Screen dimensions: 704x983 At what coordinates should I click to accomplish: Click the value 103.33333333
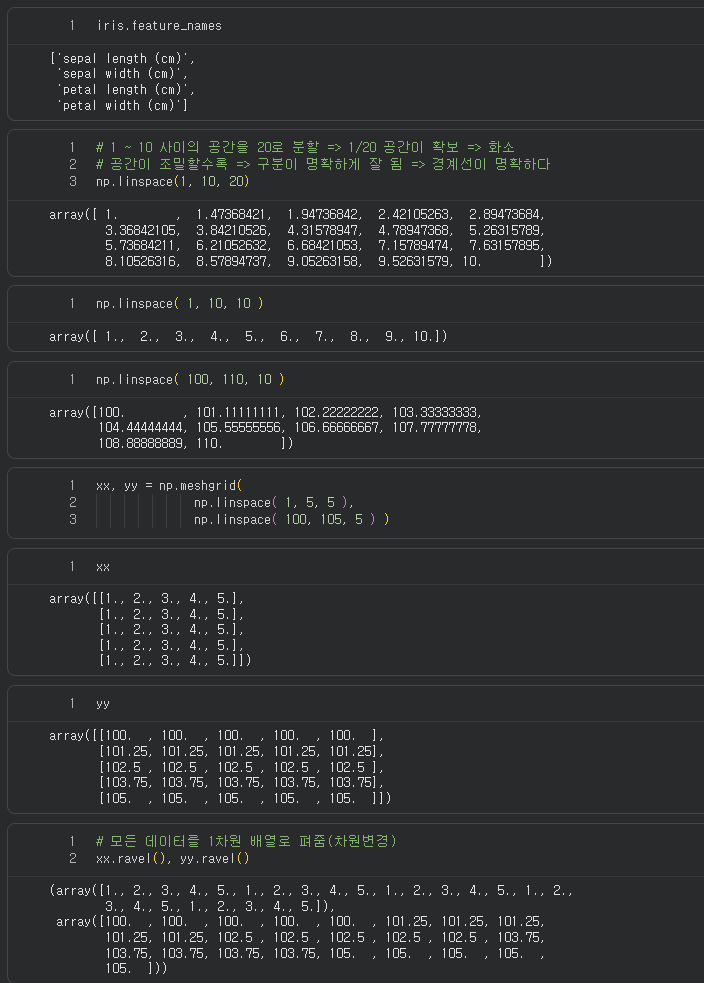pyautogui.click(x=435, y=413)
